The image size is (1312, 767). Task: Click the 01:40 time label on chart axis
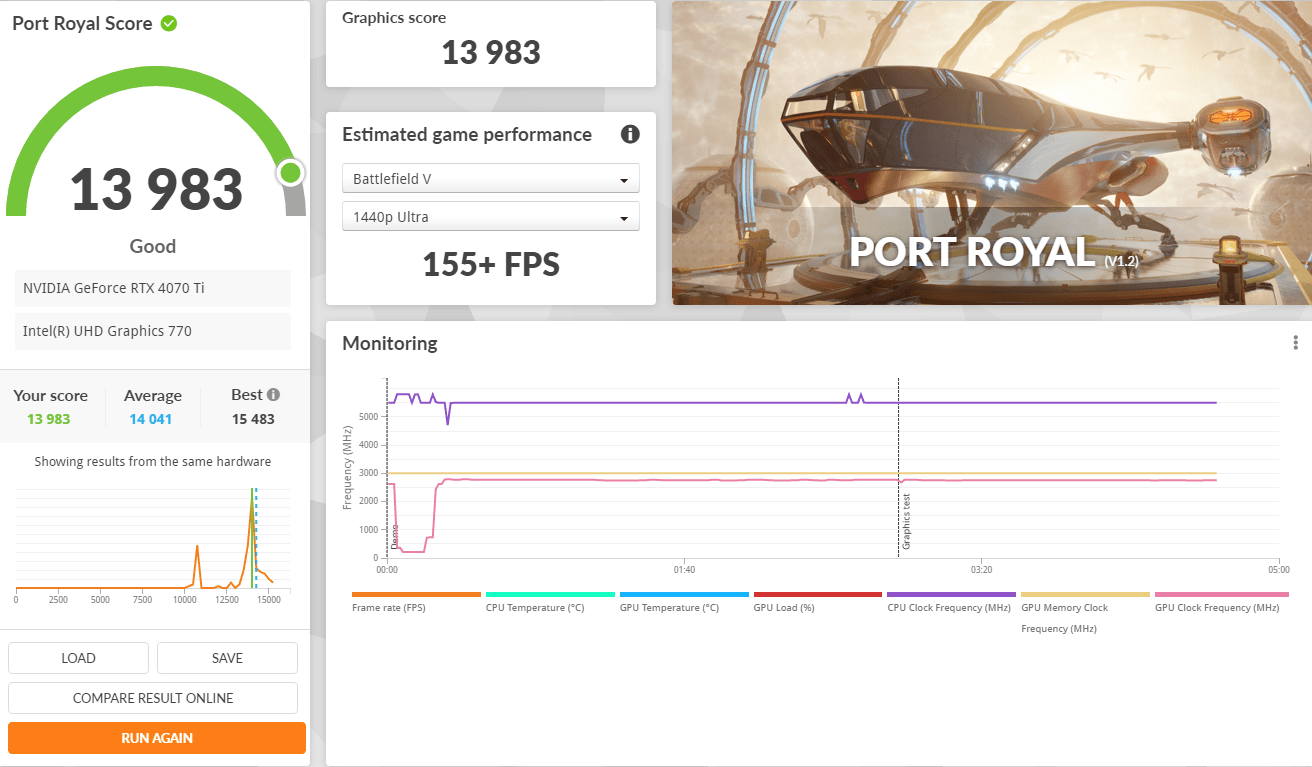coord(684,570)
